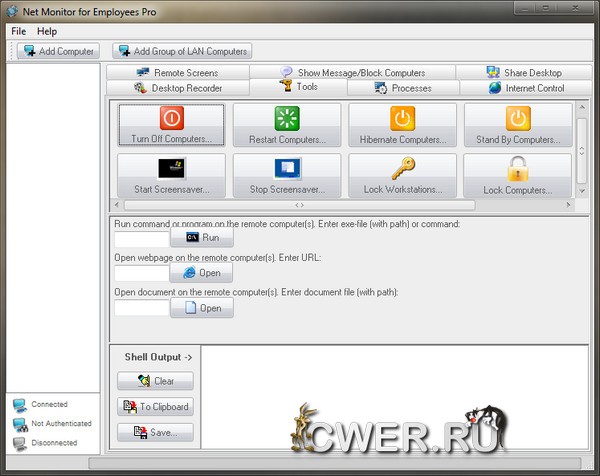
Task: Copy shell output To Clipboard
Action: tap(155, 406)
